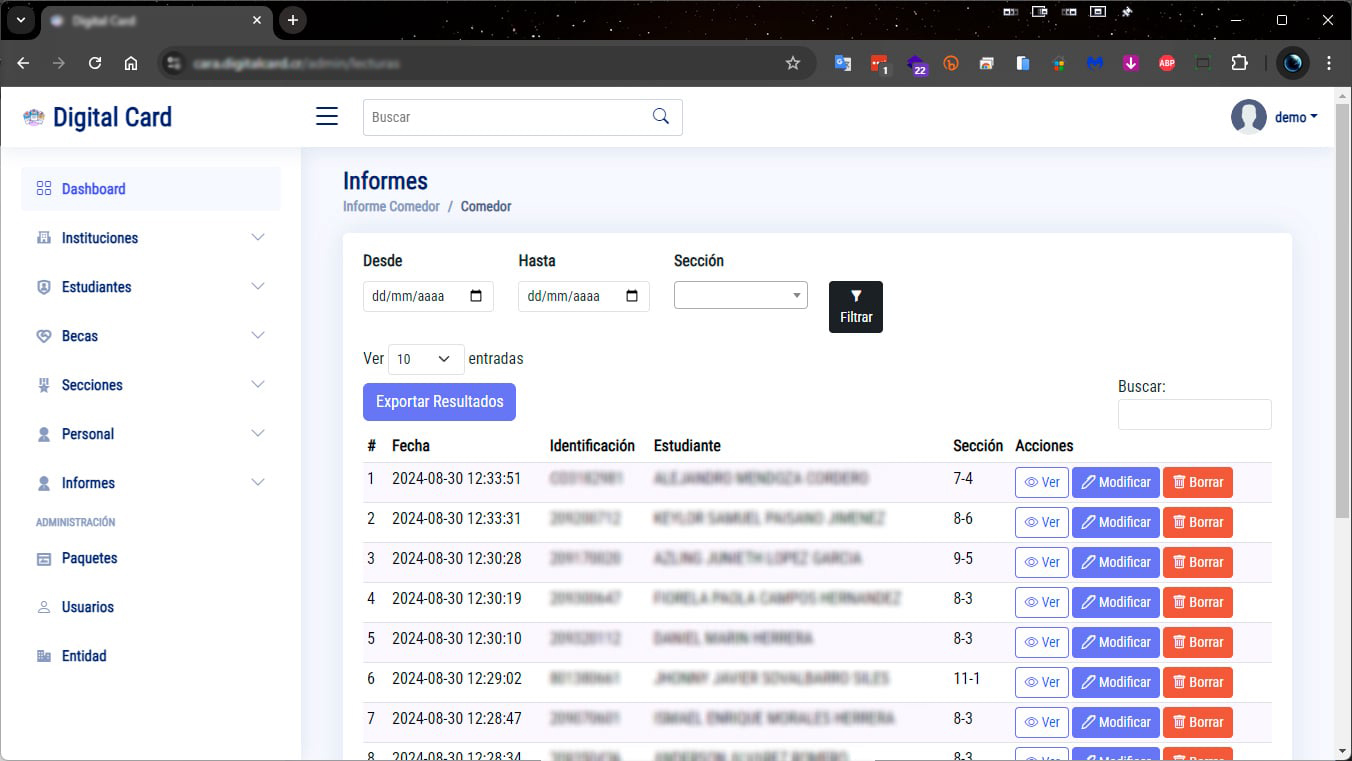
Task: Open the browser extensions puzzle icon
Action: [1240, 63]
